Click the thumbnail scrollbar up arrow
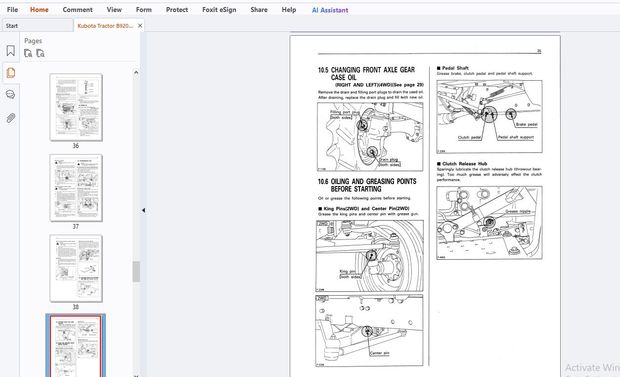 136,72
